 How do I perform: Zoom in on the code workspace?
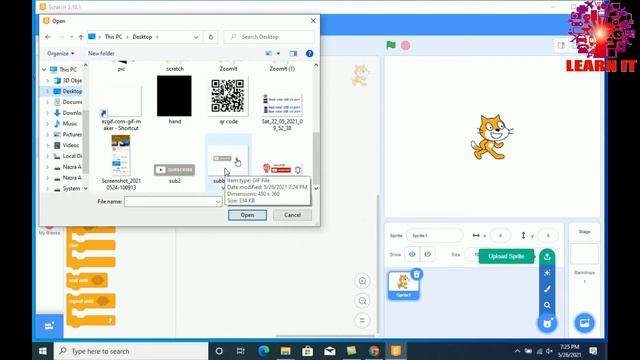coord(362,281)
